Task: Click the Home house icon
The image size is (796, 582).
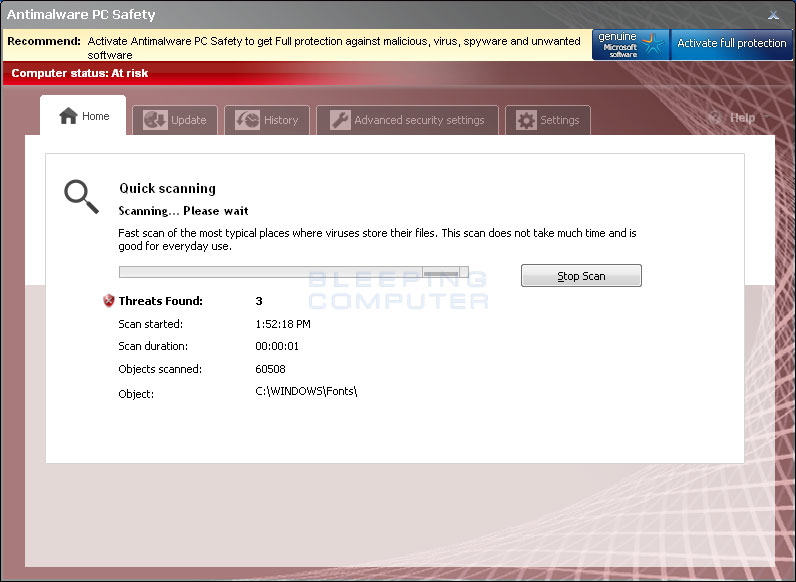Action: point(68,116)
